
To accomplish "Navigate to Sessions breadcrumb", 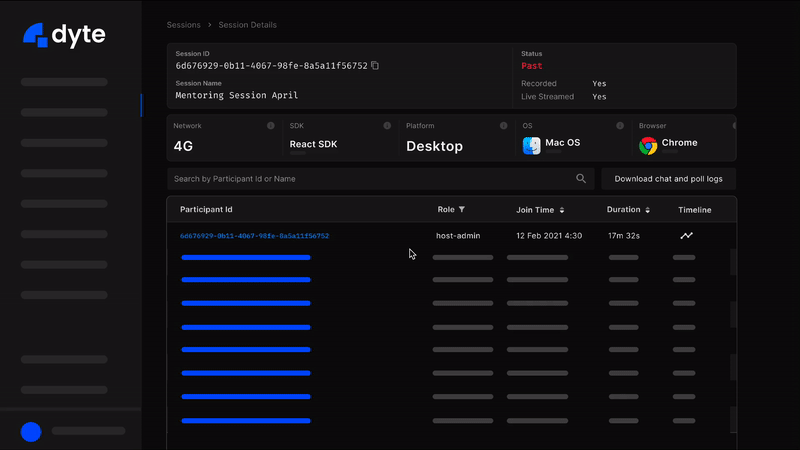I will pyautogui.click(x=184, y=25).
